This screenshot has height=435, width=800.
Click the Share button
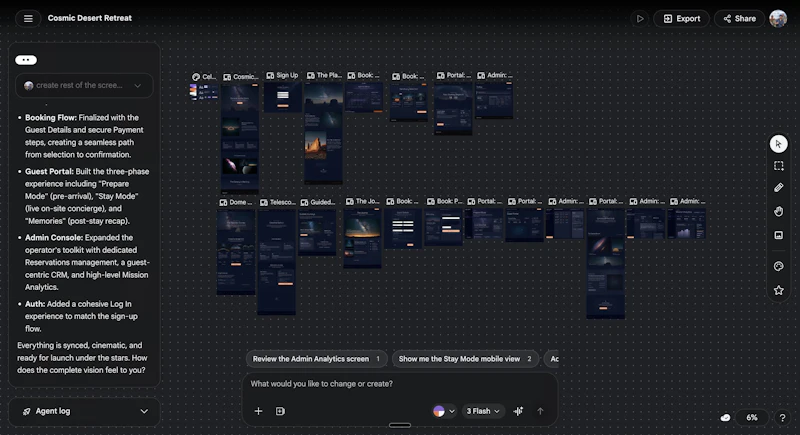pos(739,19)
